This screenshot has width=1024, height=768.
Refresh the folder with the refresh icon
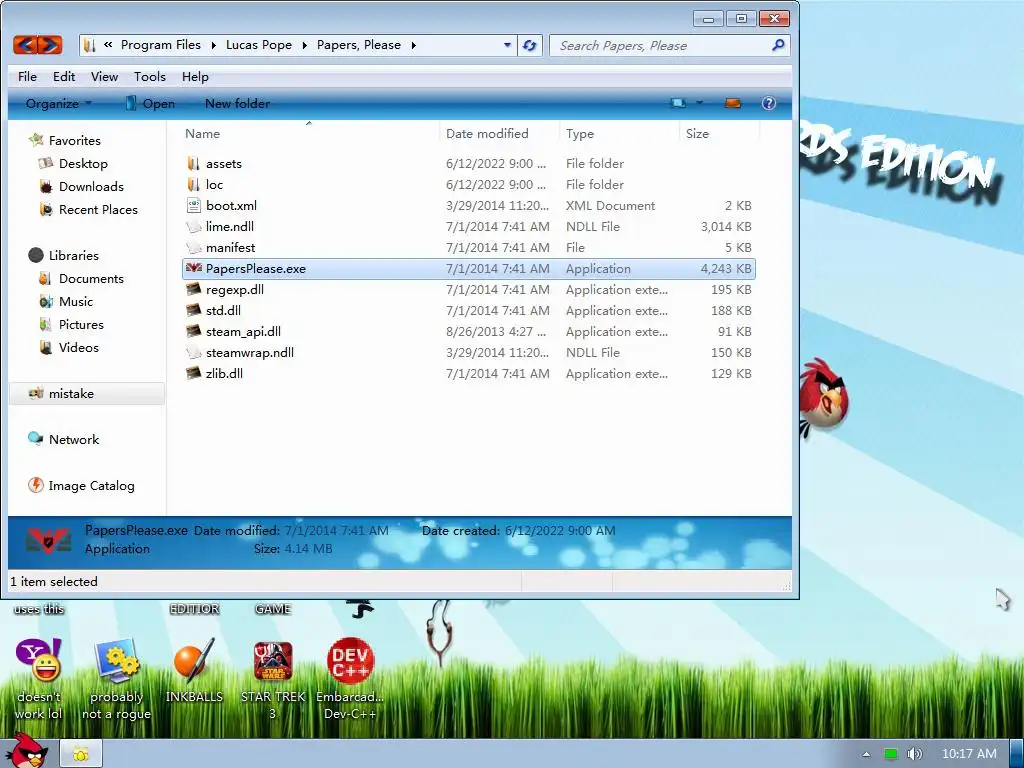pyautogui.click(x=530, y=45)
